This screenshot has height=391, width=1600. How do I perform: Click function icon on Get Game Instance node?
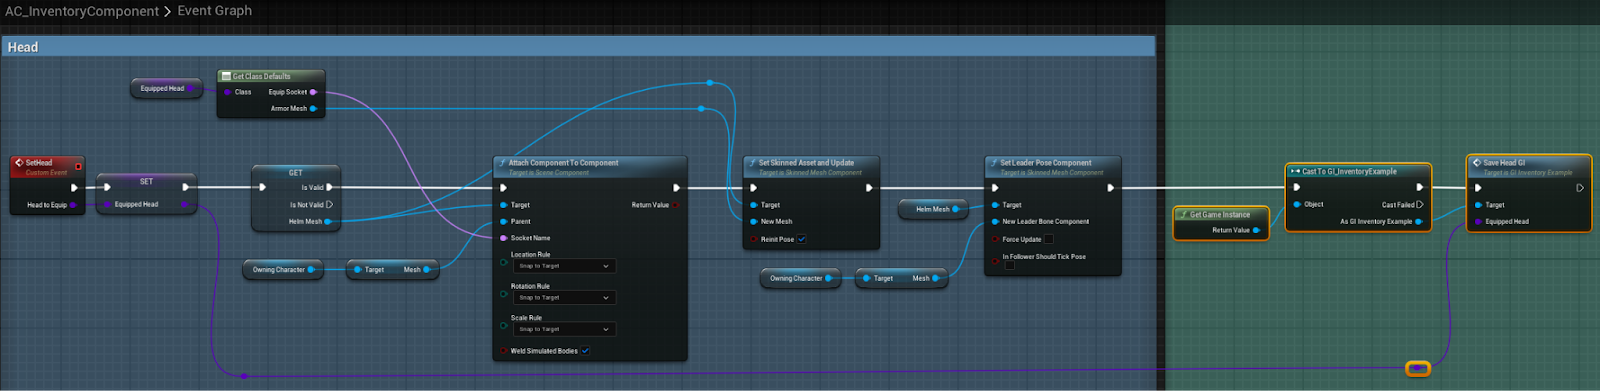coord(1183,214)
